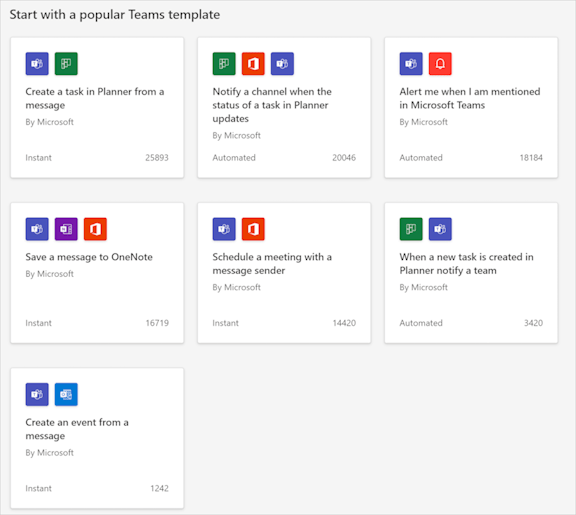This screenshot has height=515, width=576.
Task: Open 'Create an event from a message' template title
Action: coord(77,429)
